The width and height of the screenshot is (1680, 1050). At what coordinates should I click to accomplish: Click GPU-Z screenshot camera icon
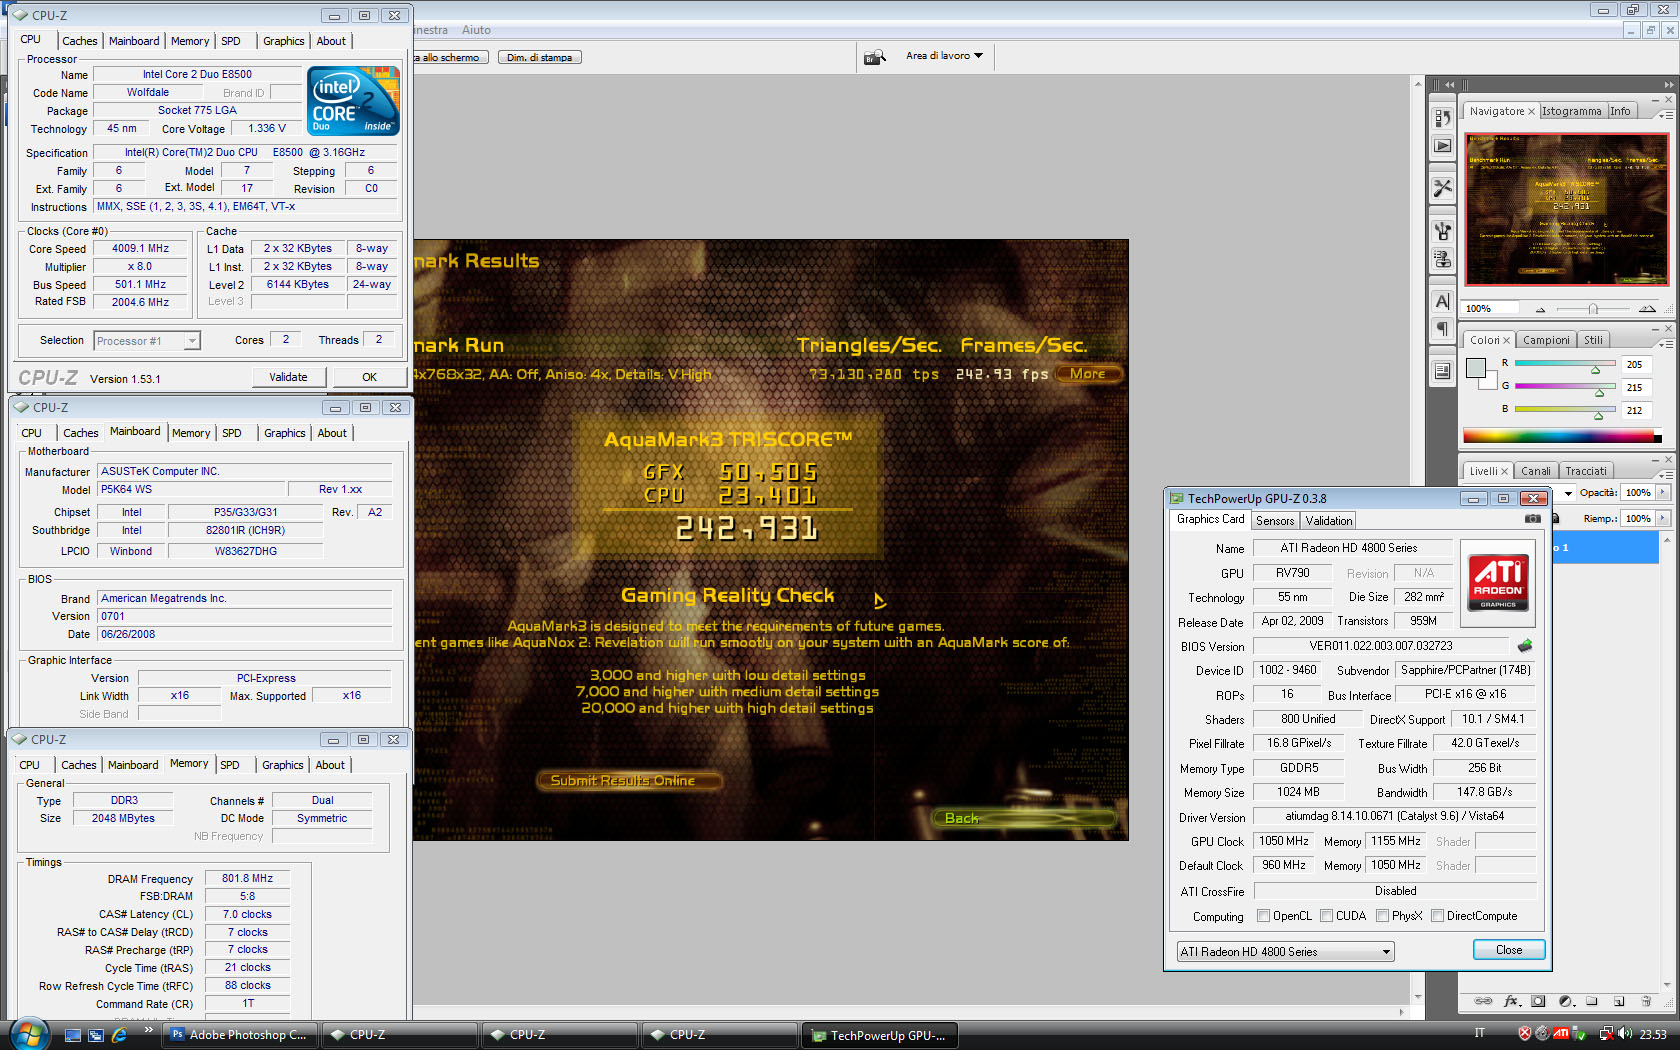click(x=1532, y=519)
